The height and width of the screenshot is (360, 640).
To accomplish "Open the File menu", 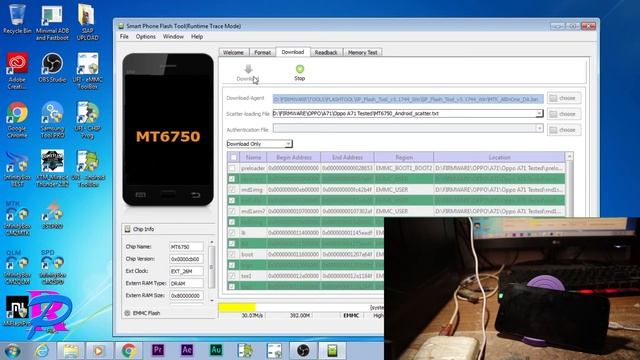I will point(124,36).
